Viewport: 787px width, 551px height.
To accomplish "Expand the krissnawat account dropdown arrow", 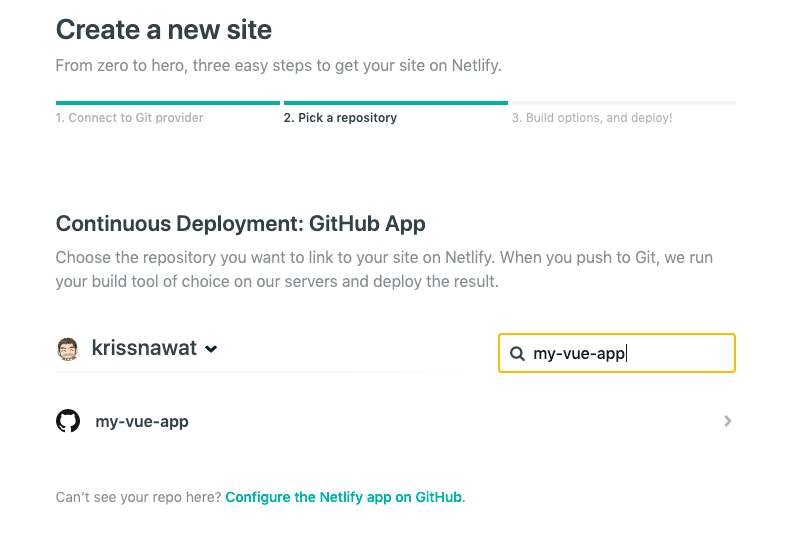I will (x=211, y=349).
